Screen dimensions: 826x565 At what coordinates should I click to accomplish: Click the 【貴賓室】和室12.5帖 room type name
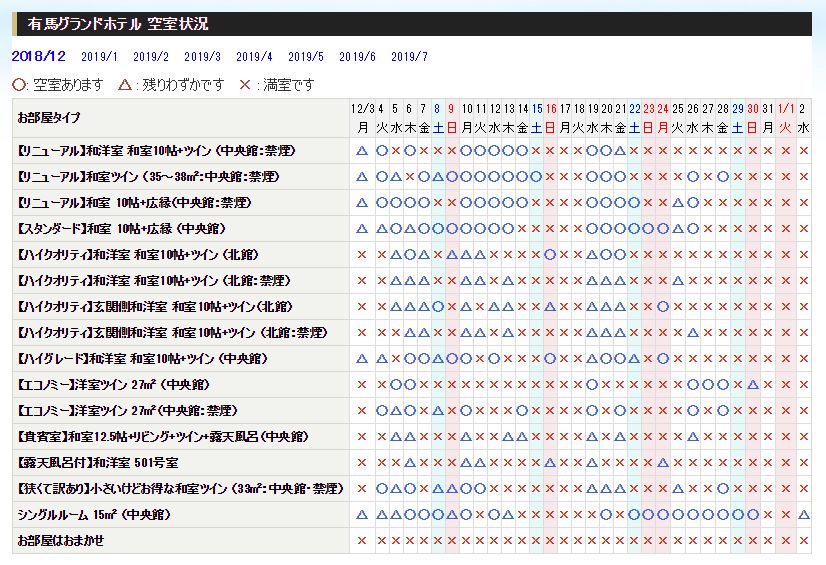coord(163,437)
